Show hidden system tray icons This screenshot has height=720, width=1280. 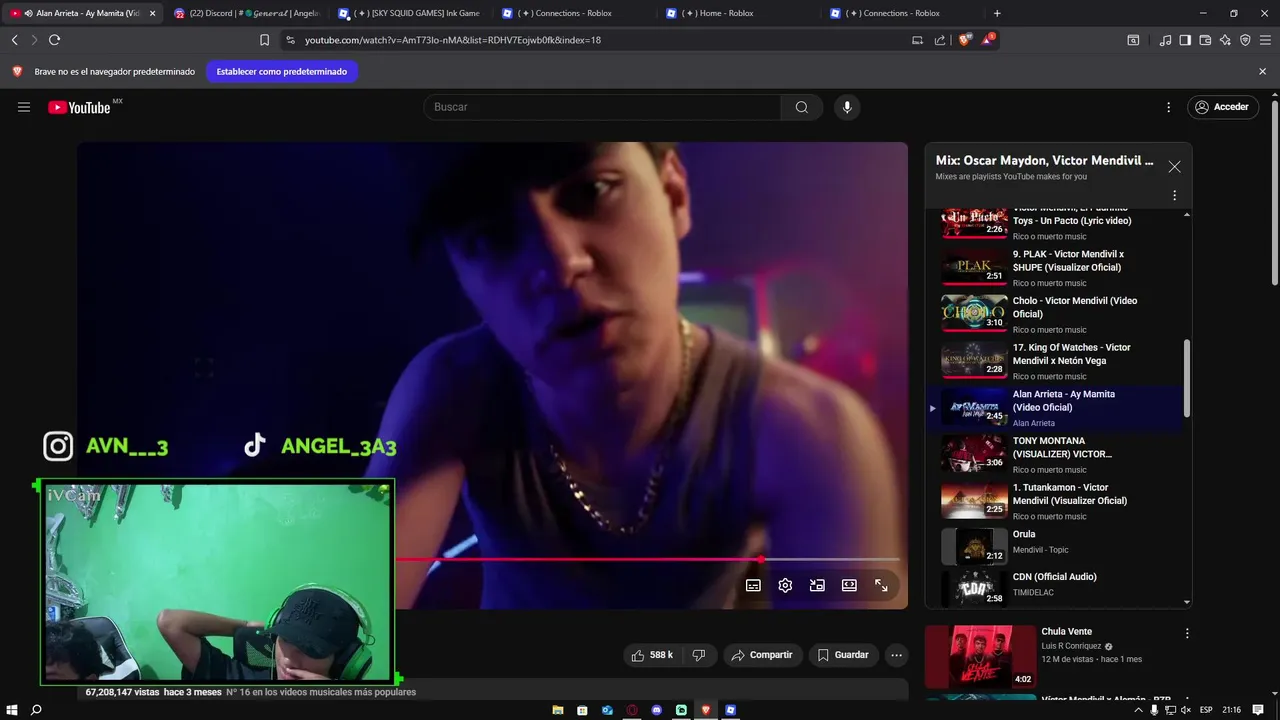[1137, 710]
